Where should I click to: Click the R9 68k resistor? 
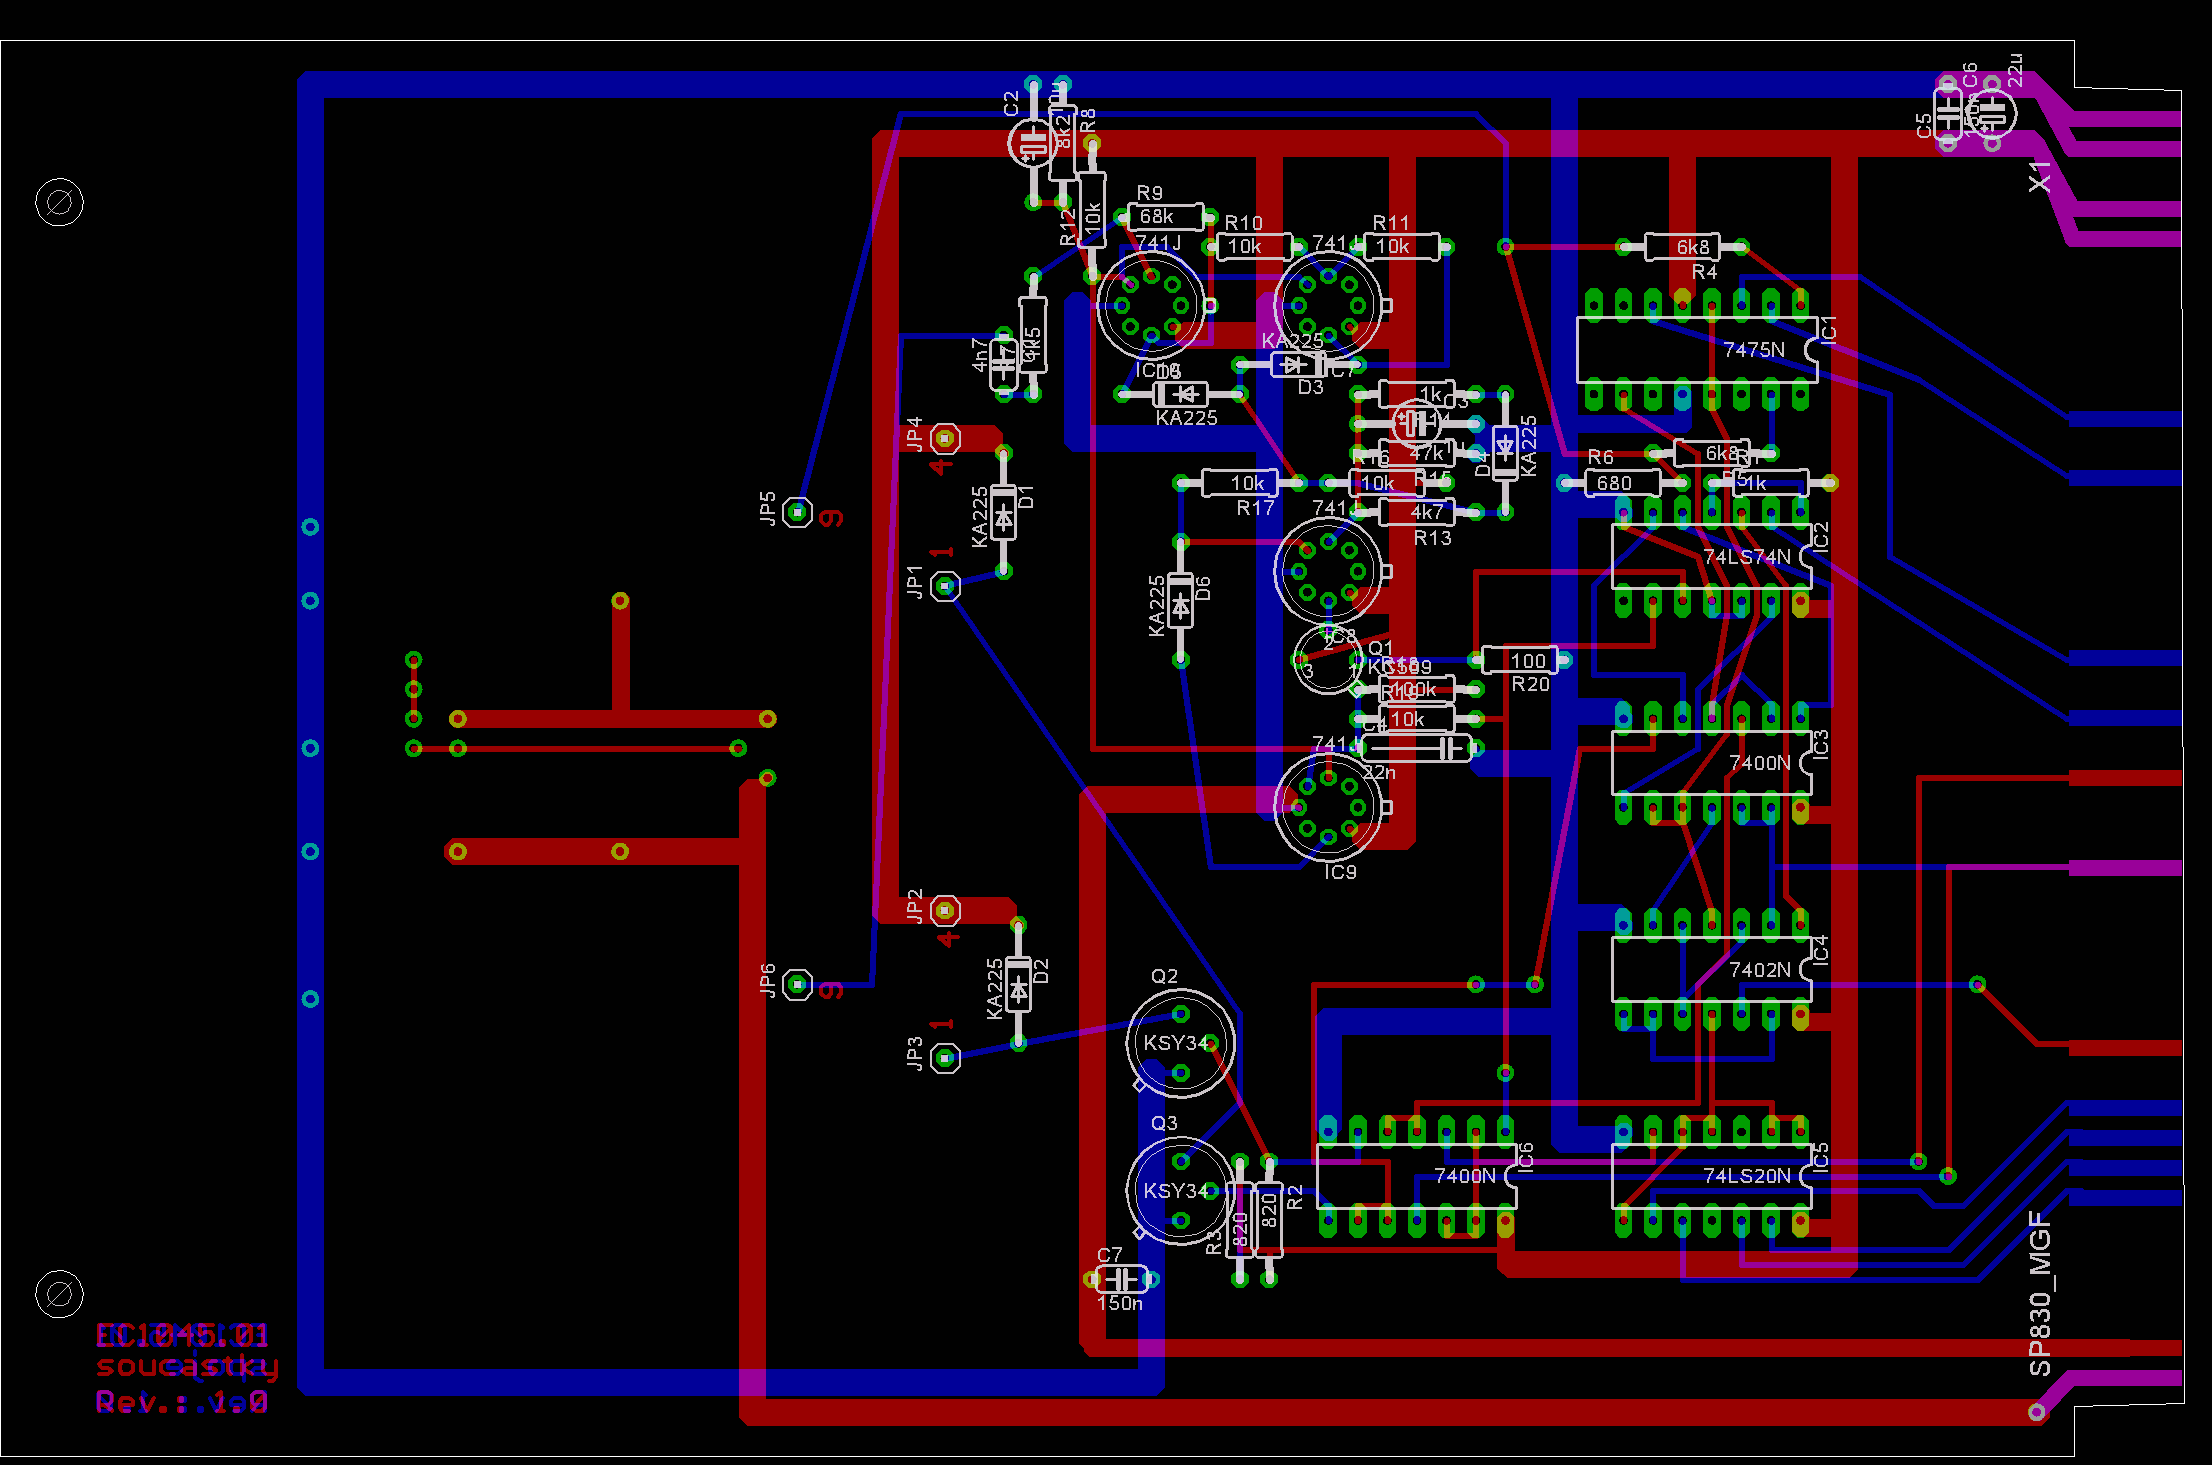[x=1165, y=217]
